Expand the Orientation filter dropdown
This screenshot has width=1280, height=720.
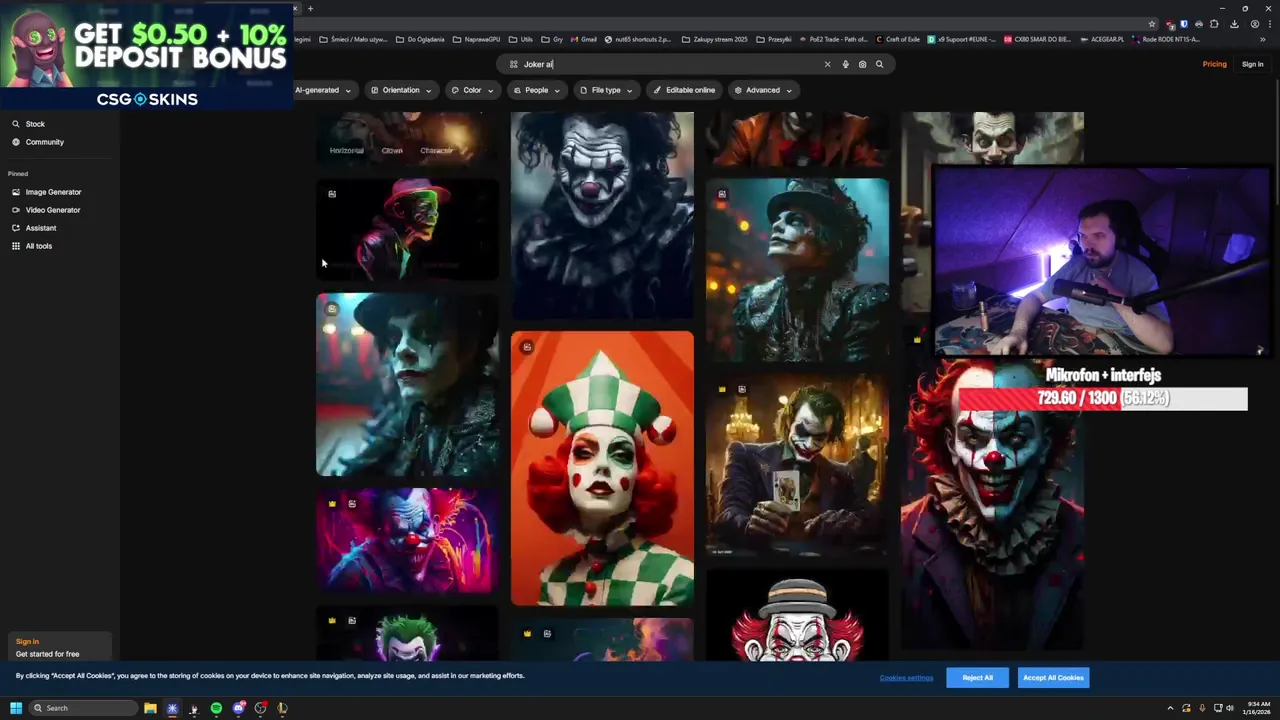tap(401, 90)
